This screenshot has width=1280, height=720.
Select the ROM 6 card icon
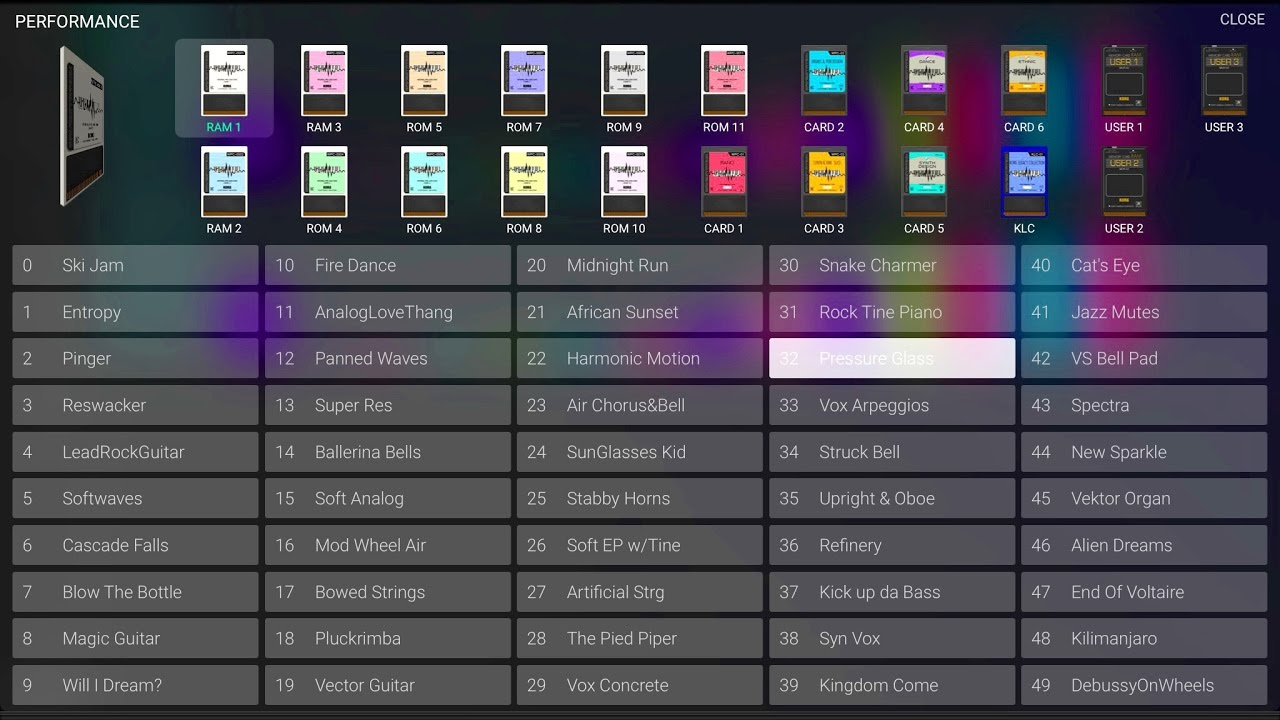[x=424, y=182]
